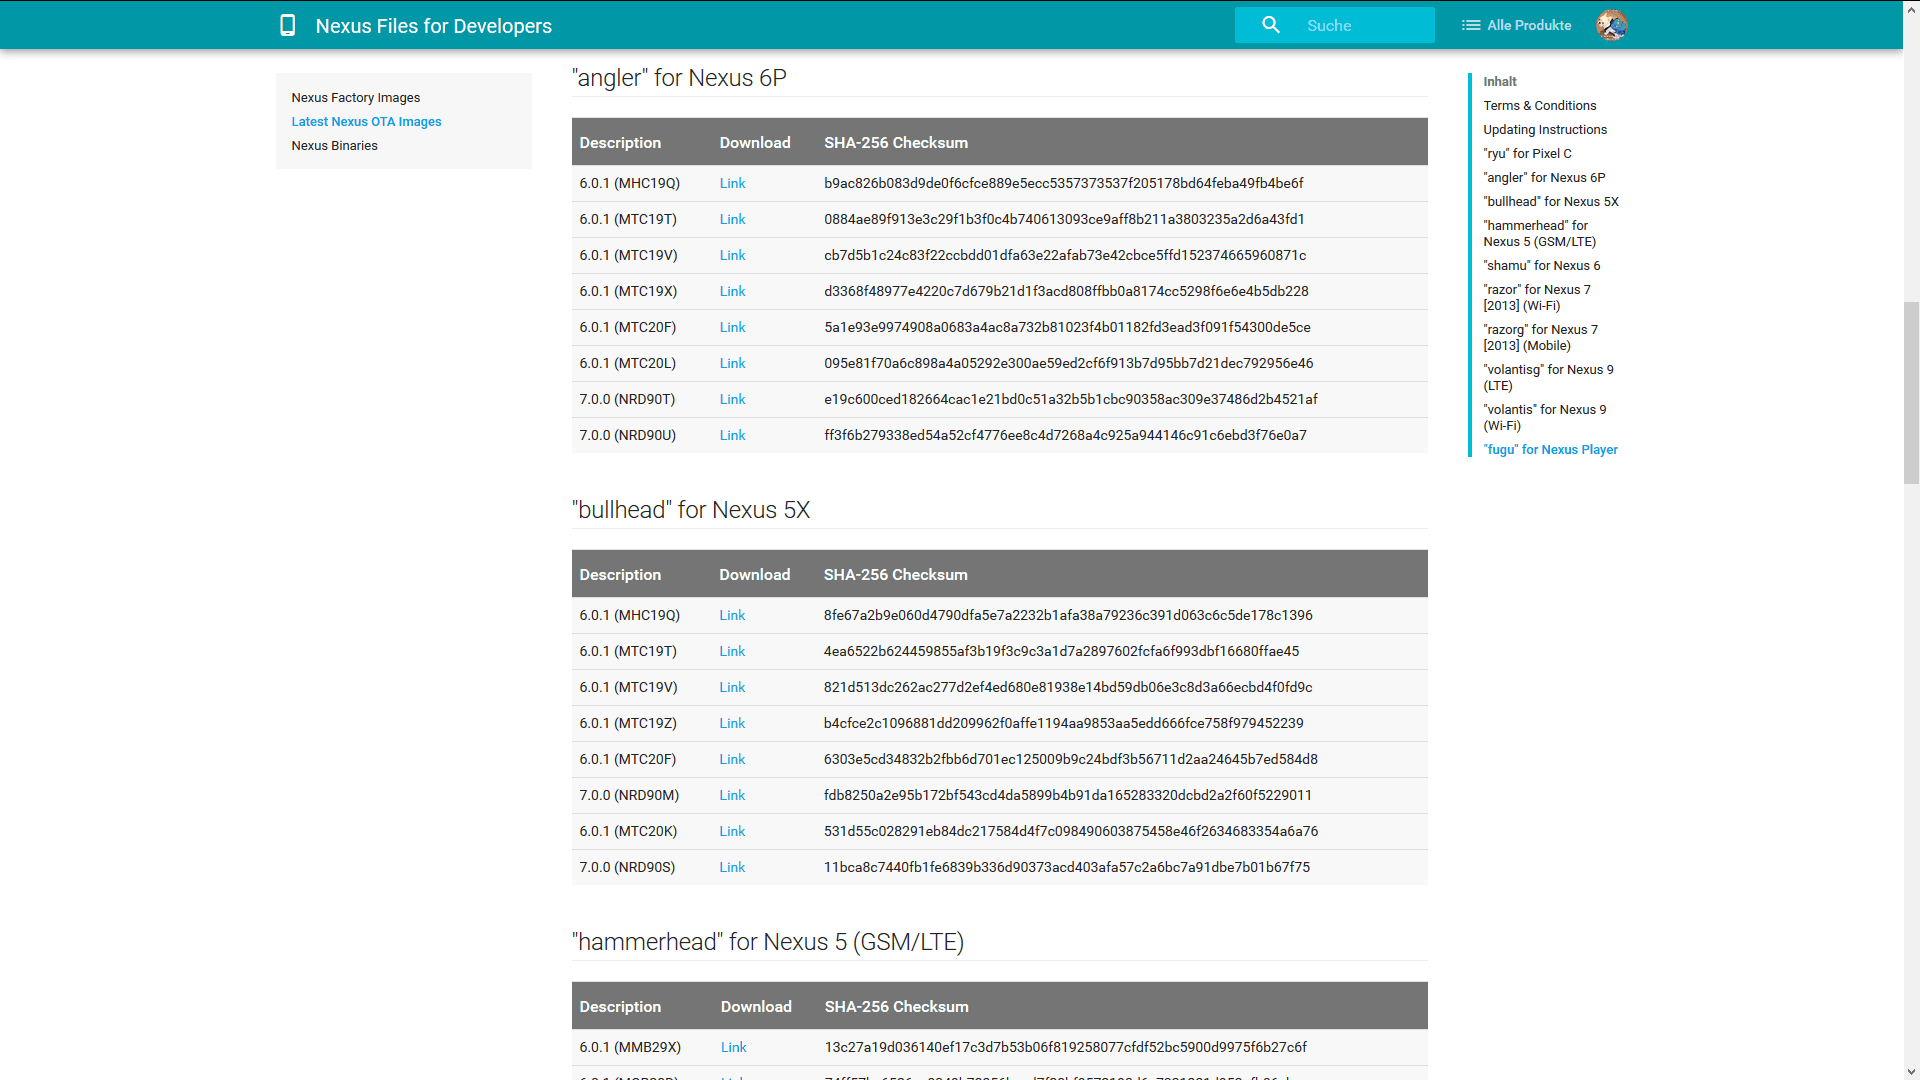The height and width of the screenshot is (1080, 1920).
Task: Download angler 6.0.1 (MHC19Q) Link
Action: (x=732, y=183)
